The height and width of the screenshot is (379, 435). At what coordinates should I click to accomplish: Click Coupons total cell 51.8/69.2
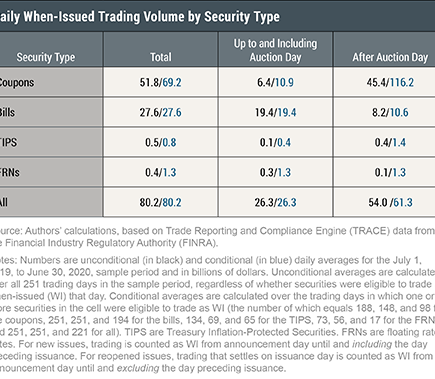161,82
